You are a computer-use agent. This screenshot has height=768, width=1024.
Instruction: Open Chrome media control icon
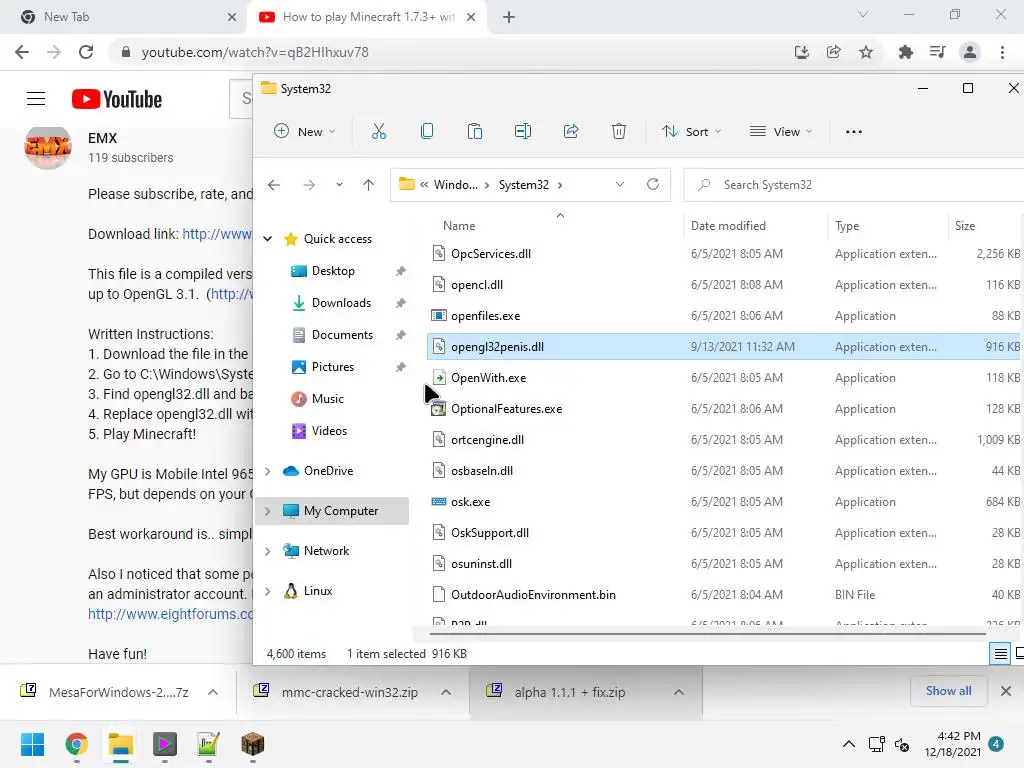(937, 52)
